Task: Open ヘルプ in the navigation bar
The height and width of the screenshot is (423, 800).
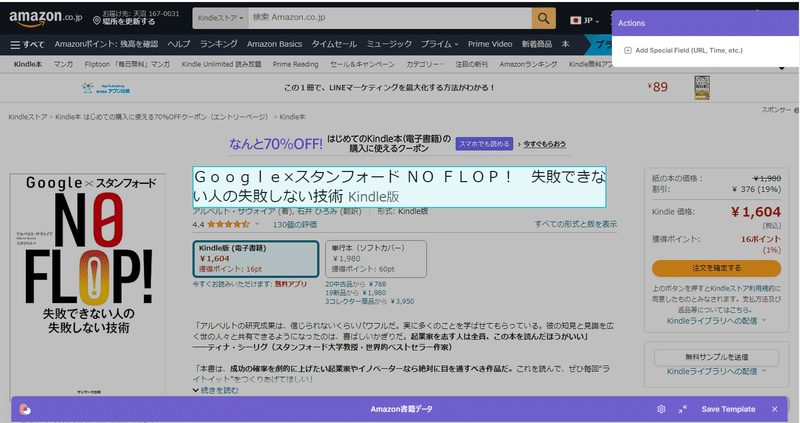Action: 179,44
